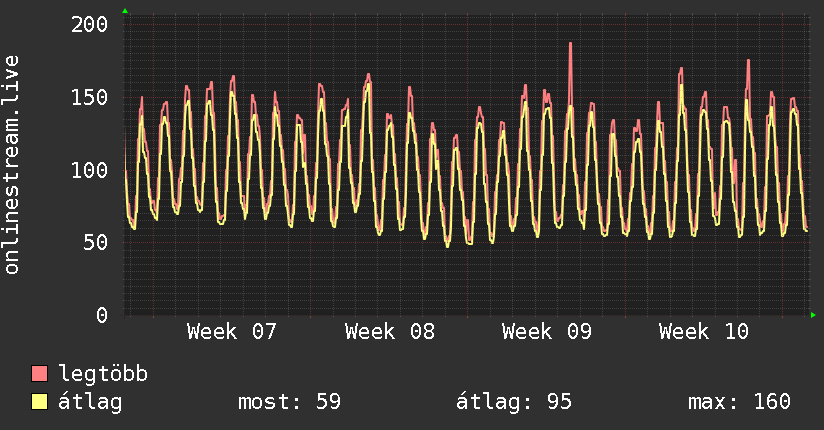Click the tallest red spike in the graph

click(x=570, y=46)
